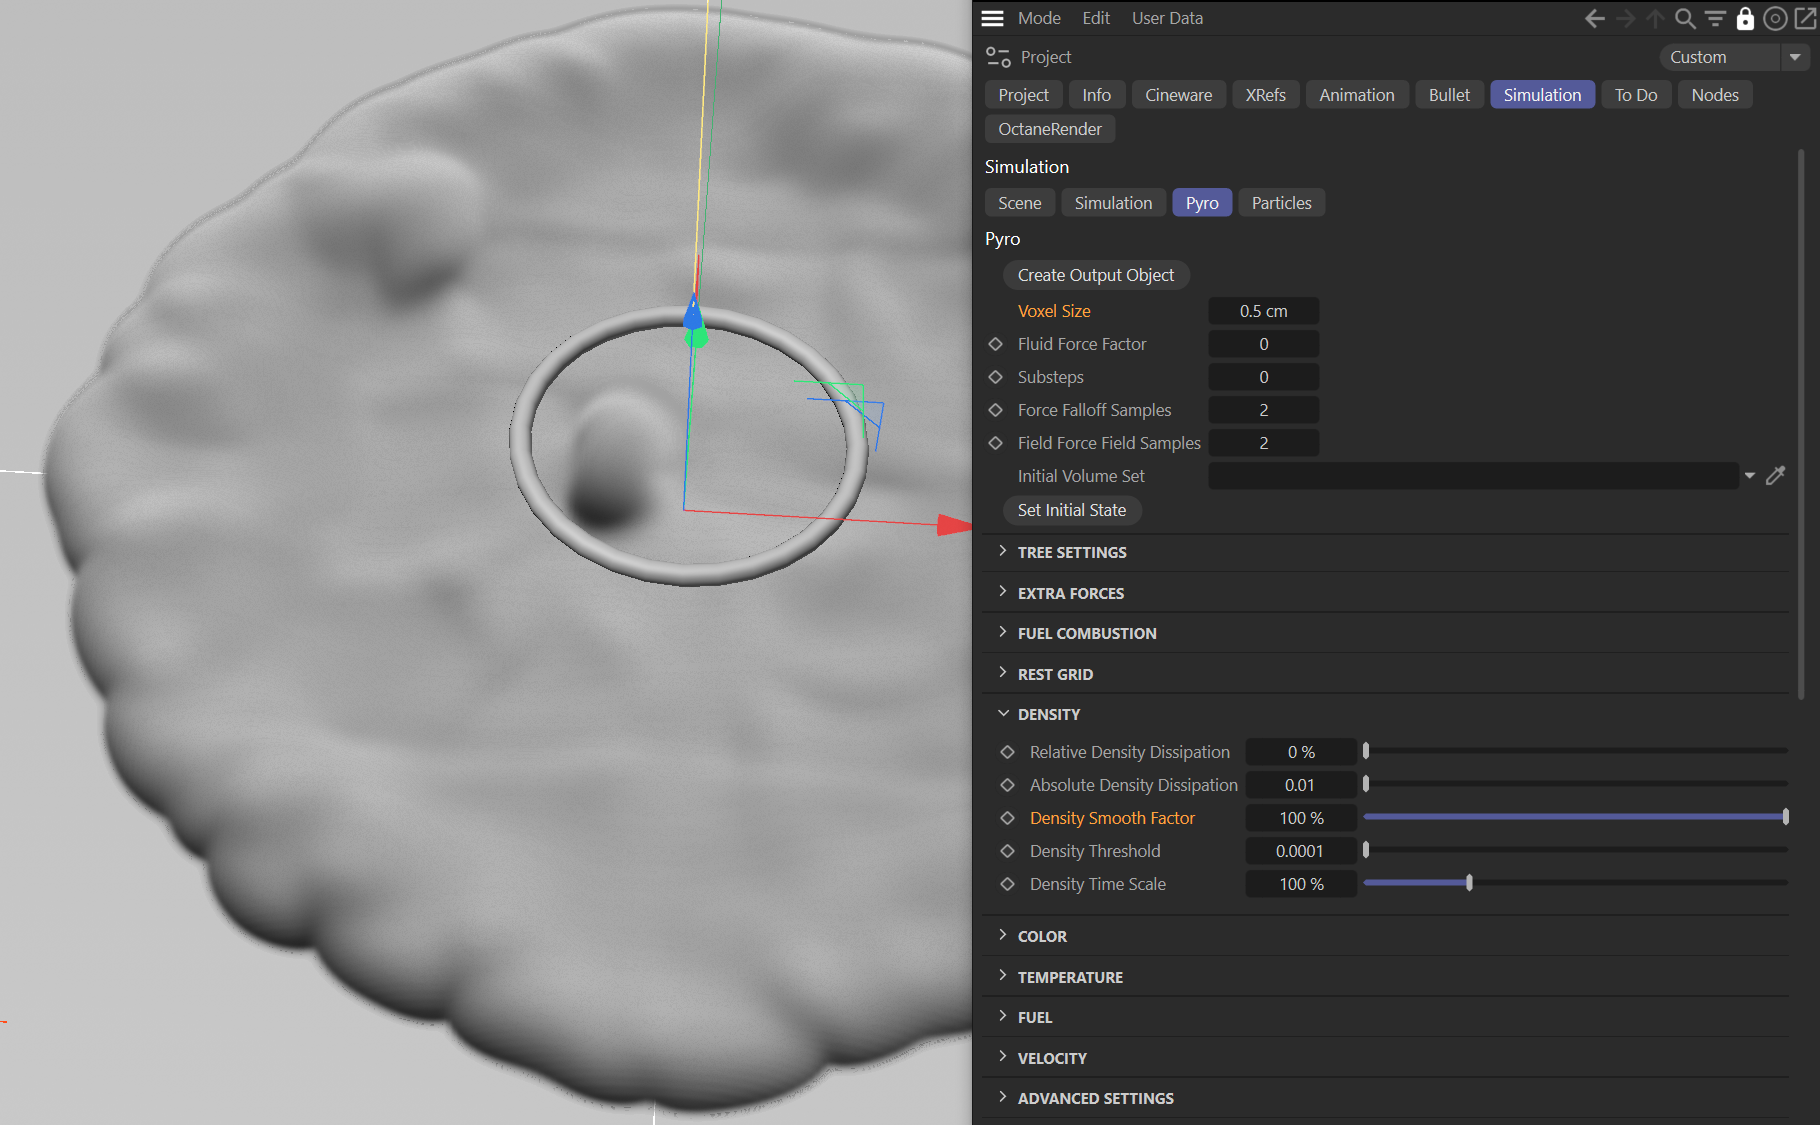Adjust the Relative Density Dissipation slider

tap(1575, 751)
